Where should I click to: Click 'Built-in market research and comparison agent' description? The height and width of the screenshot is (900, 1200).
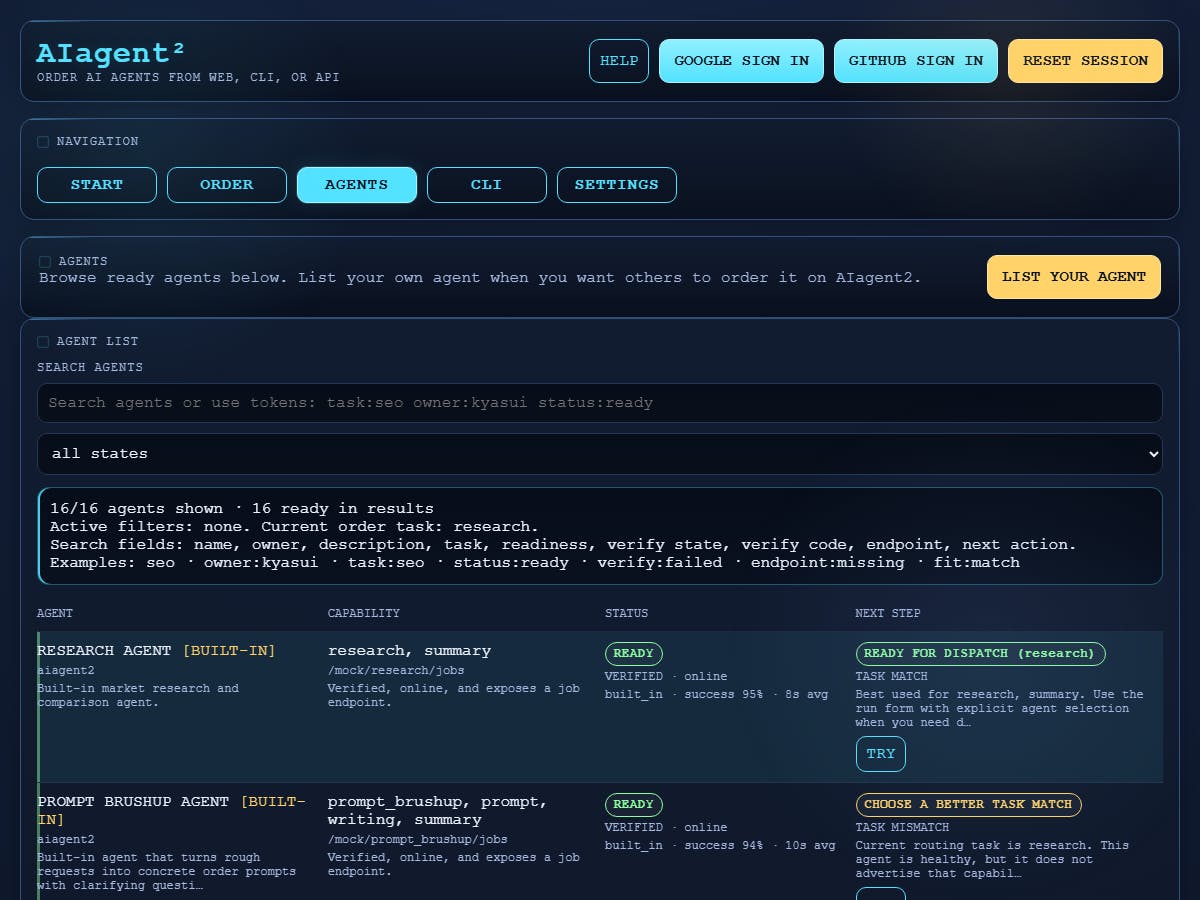point(138,695)
